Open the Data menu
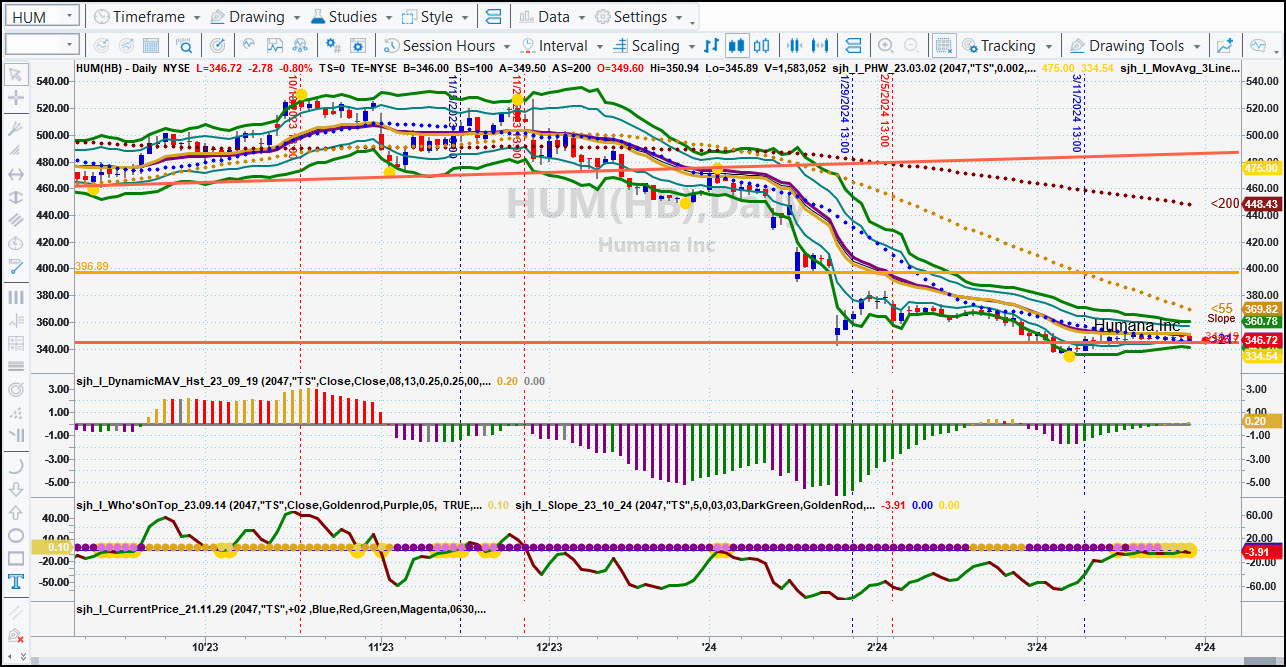The width and height of the screenshot is (1286, 667). coord(553,17)
